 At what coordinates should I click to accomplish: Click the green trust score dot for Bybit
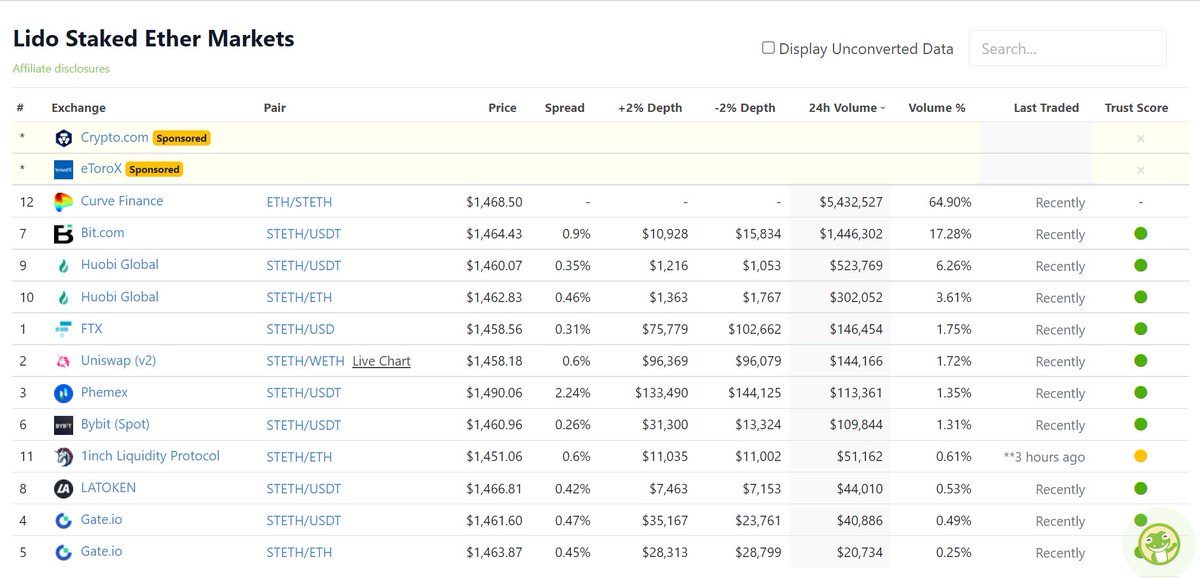pos(1140,424)
